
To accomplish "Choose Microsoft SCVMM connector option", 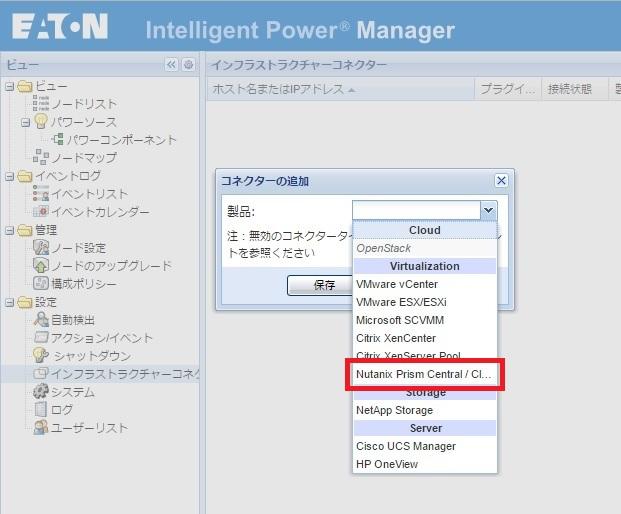I will [x=425, y=320].
